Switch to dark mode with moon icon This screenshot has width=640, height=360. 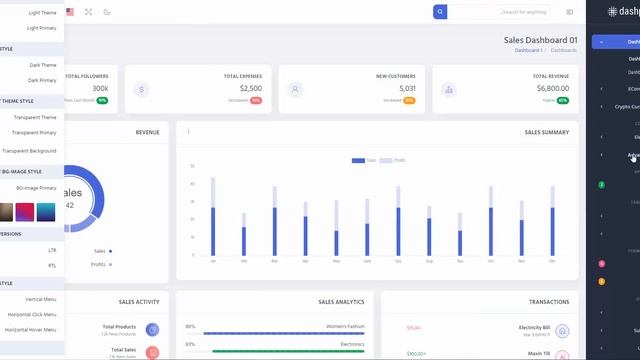click(107, 12)
